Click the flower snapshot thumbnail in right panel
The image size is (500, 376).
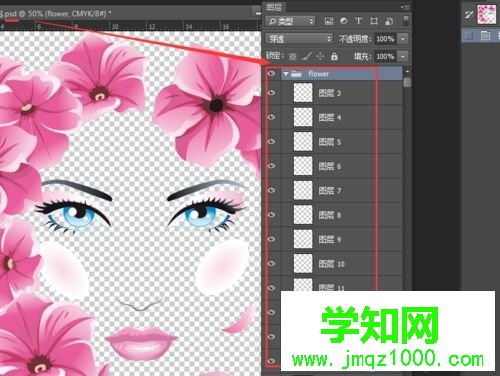tap(486, 14)
